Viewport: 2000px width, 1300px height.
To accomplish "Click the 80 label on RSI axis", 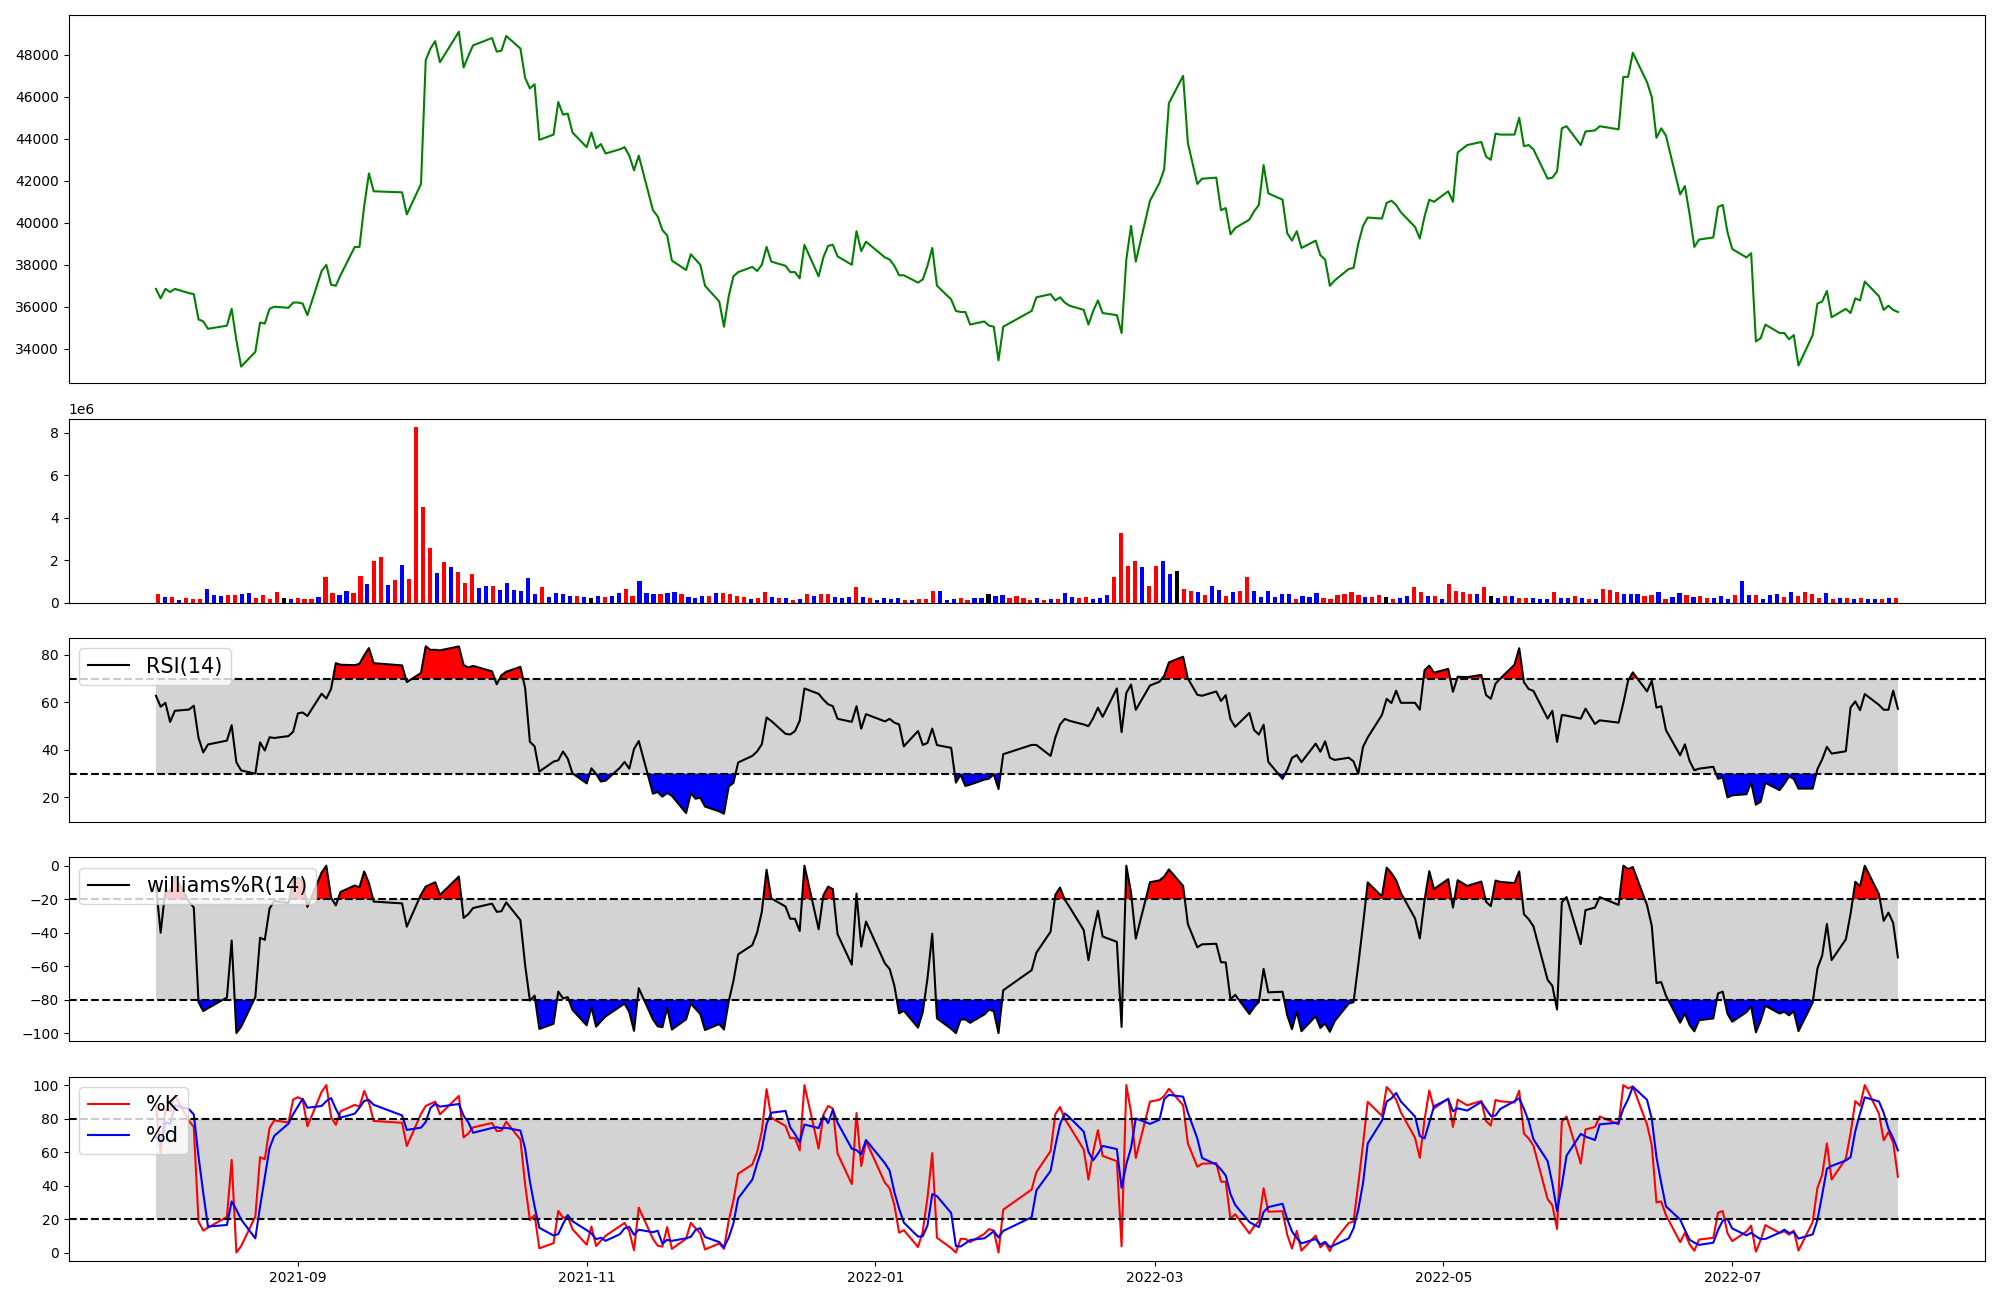I will [50, 656].
